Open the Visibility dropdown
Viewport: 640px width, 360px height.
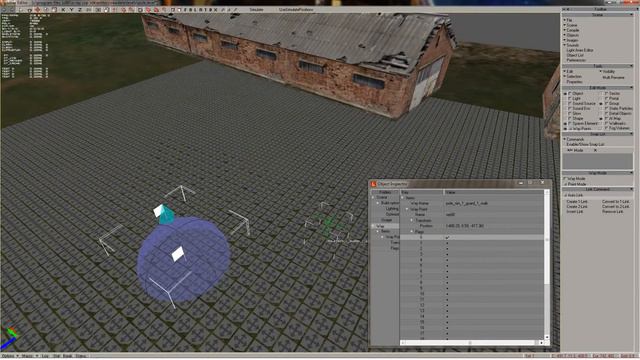click(608, 71)
